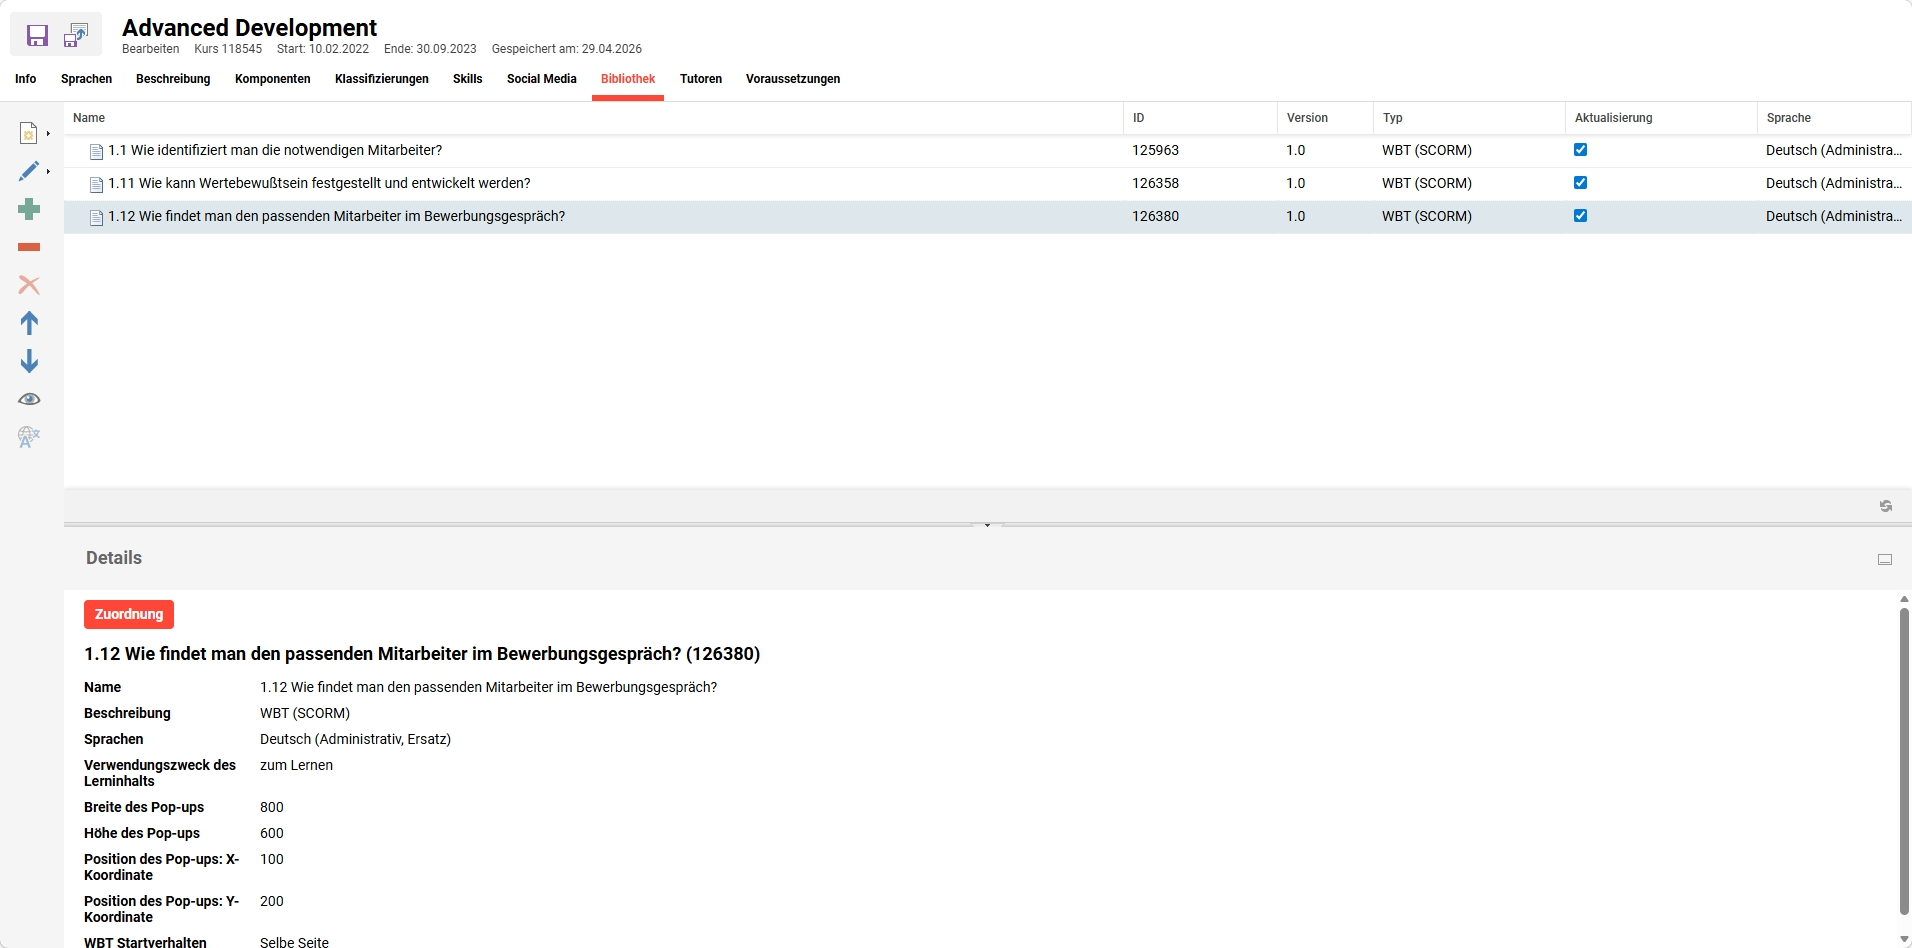This screenshot has width=1912, height=948.
Task: Click the Translate globe icon
Action: click(29, 437)
